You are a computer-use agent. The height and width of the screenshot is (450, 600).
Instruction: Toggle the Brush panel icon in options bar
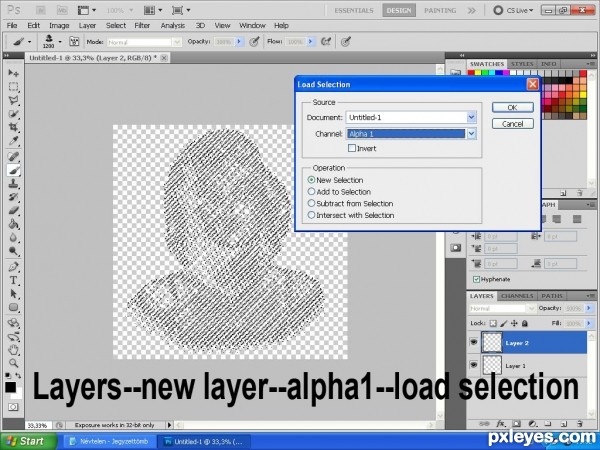pos(74,41)
